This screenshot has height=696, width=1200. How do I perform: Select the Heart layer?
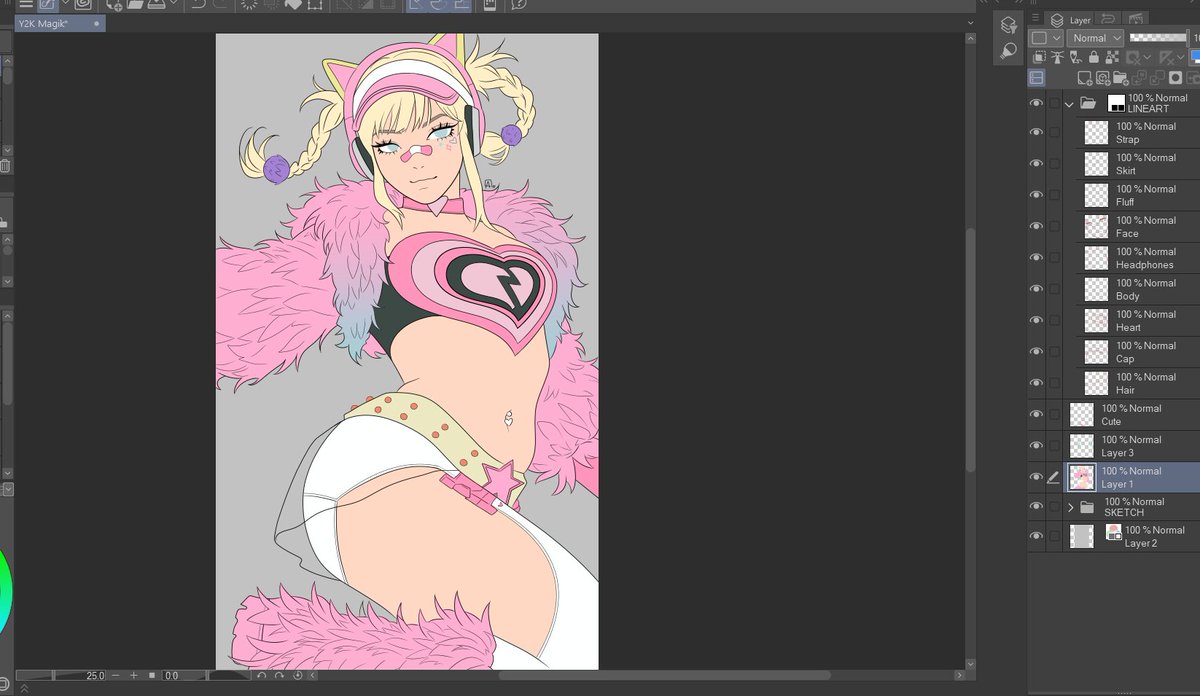[1138, 320]
